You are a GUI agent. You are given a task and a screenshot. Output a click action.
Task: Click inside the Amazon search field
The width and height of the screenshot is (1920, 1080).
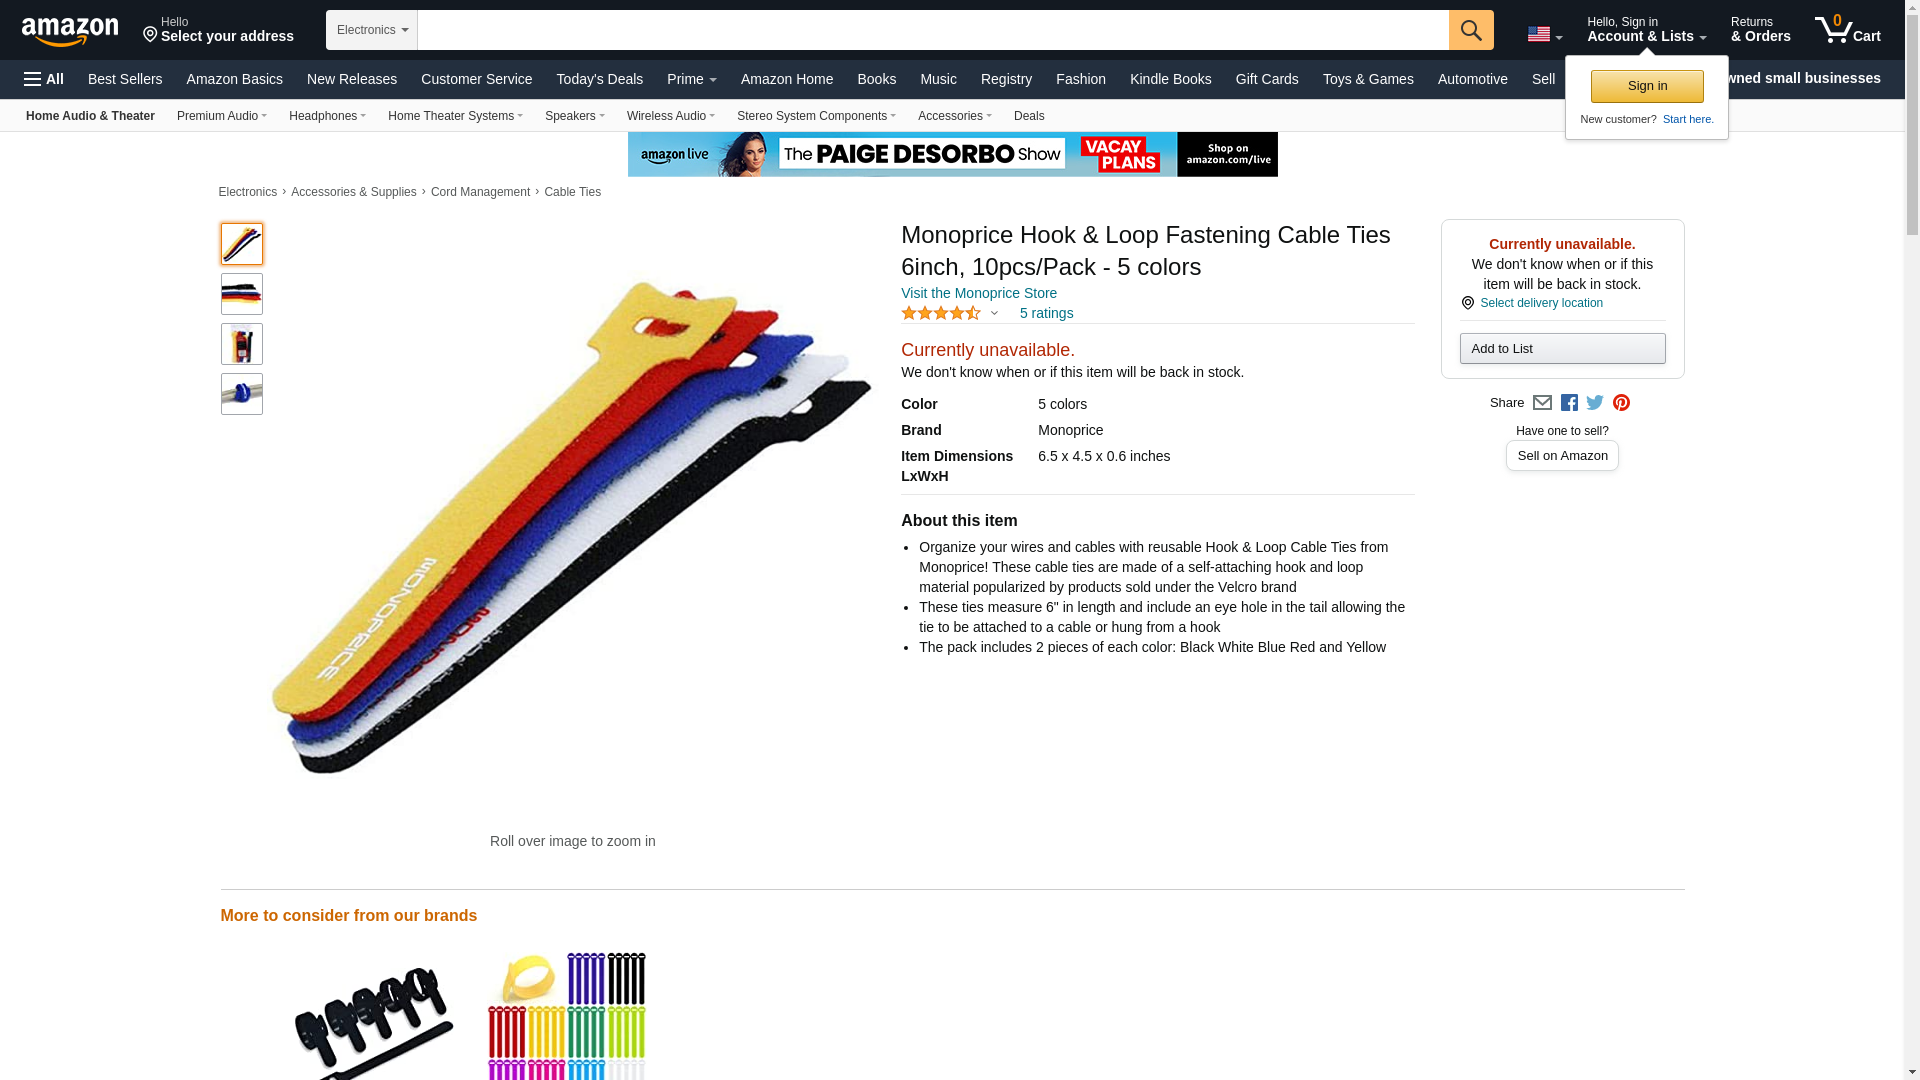932,30
